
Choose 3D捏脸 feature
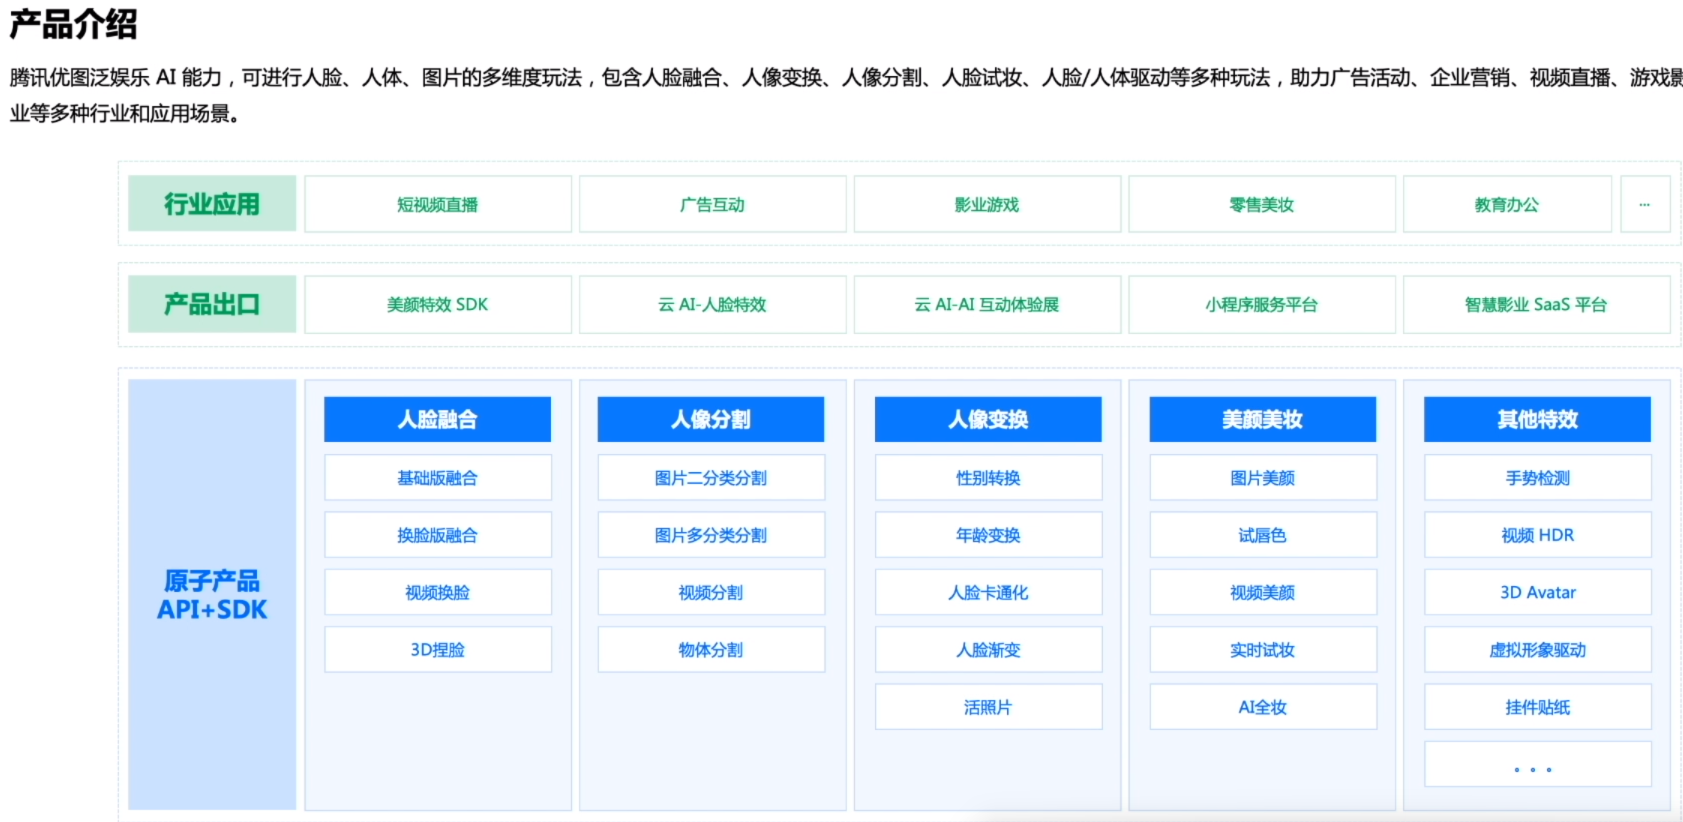(x=438, y=649)
